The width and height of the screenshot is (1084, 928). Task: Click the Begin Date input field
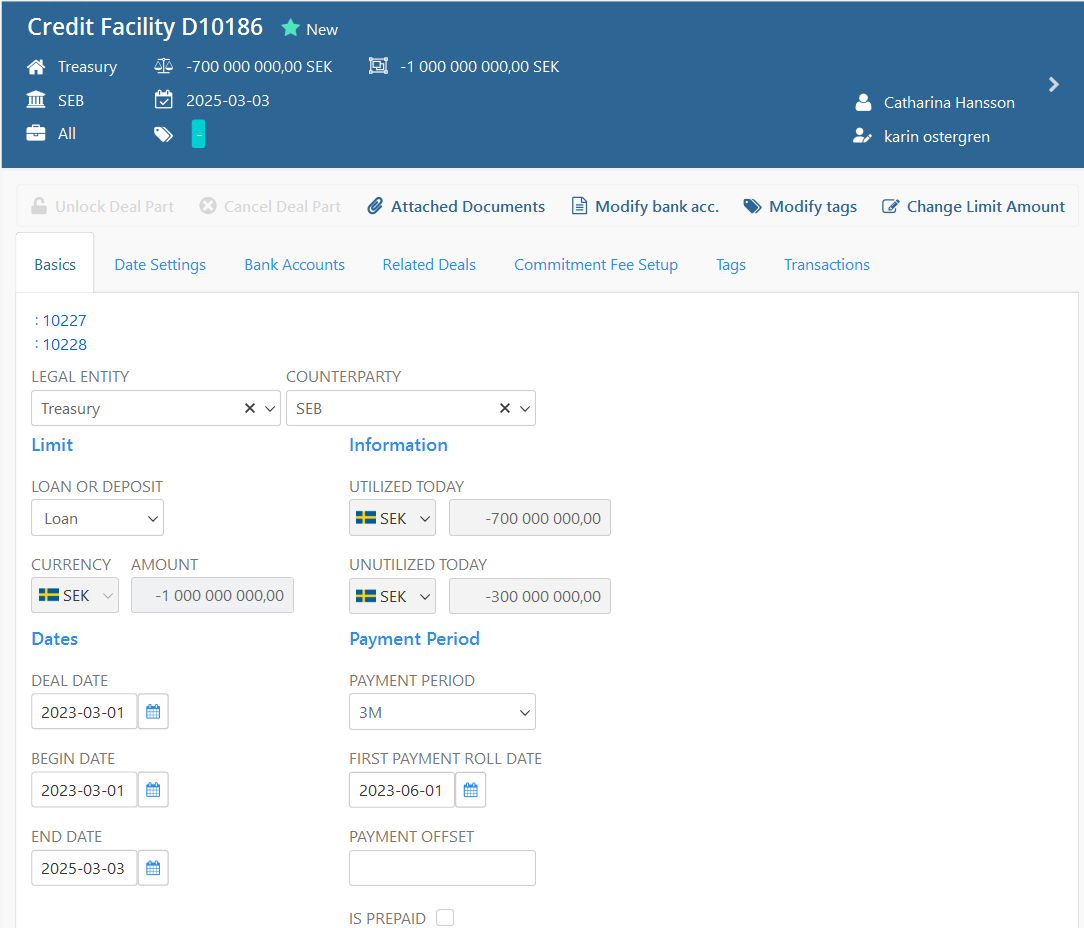[x=84, y=790]
